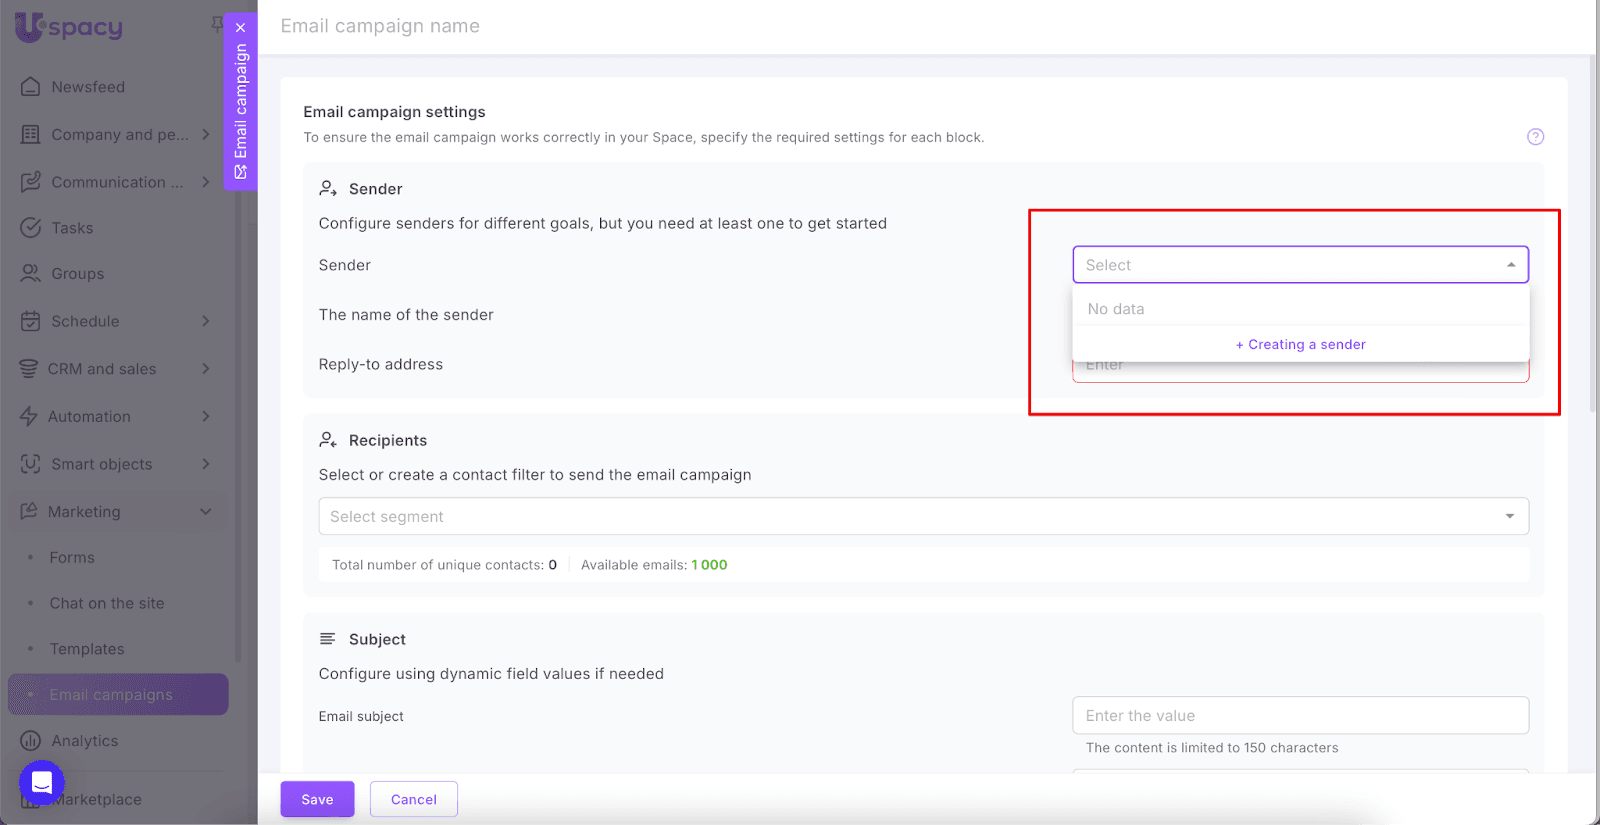Close the Email campaign side panel
1600x825 pixels.
point(240,28)
